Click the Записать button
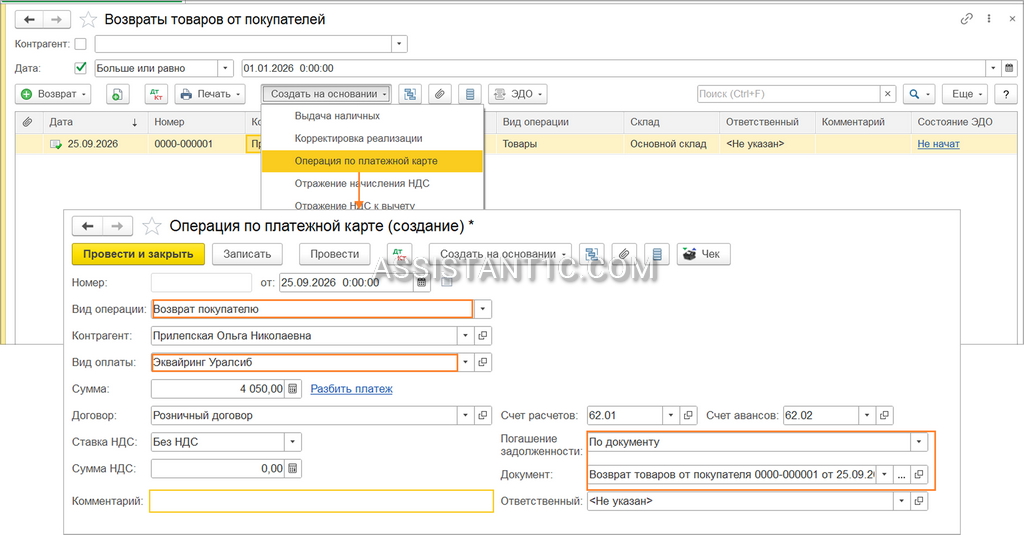 click(247, 254)
